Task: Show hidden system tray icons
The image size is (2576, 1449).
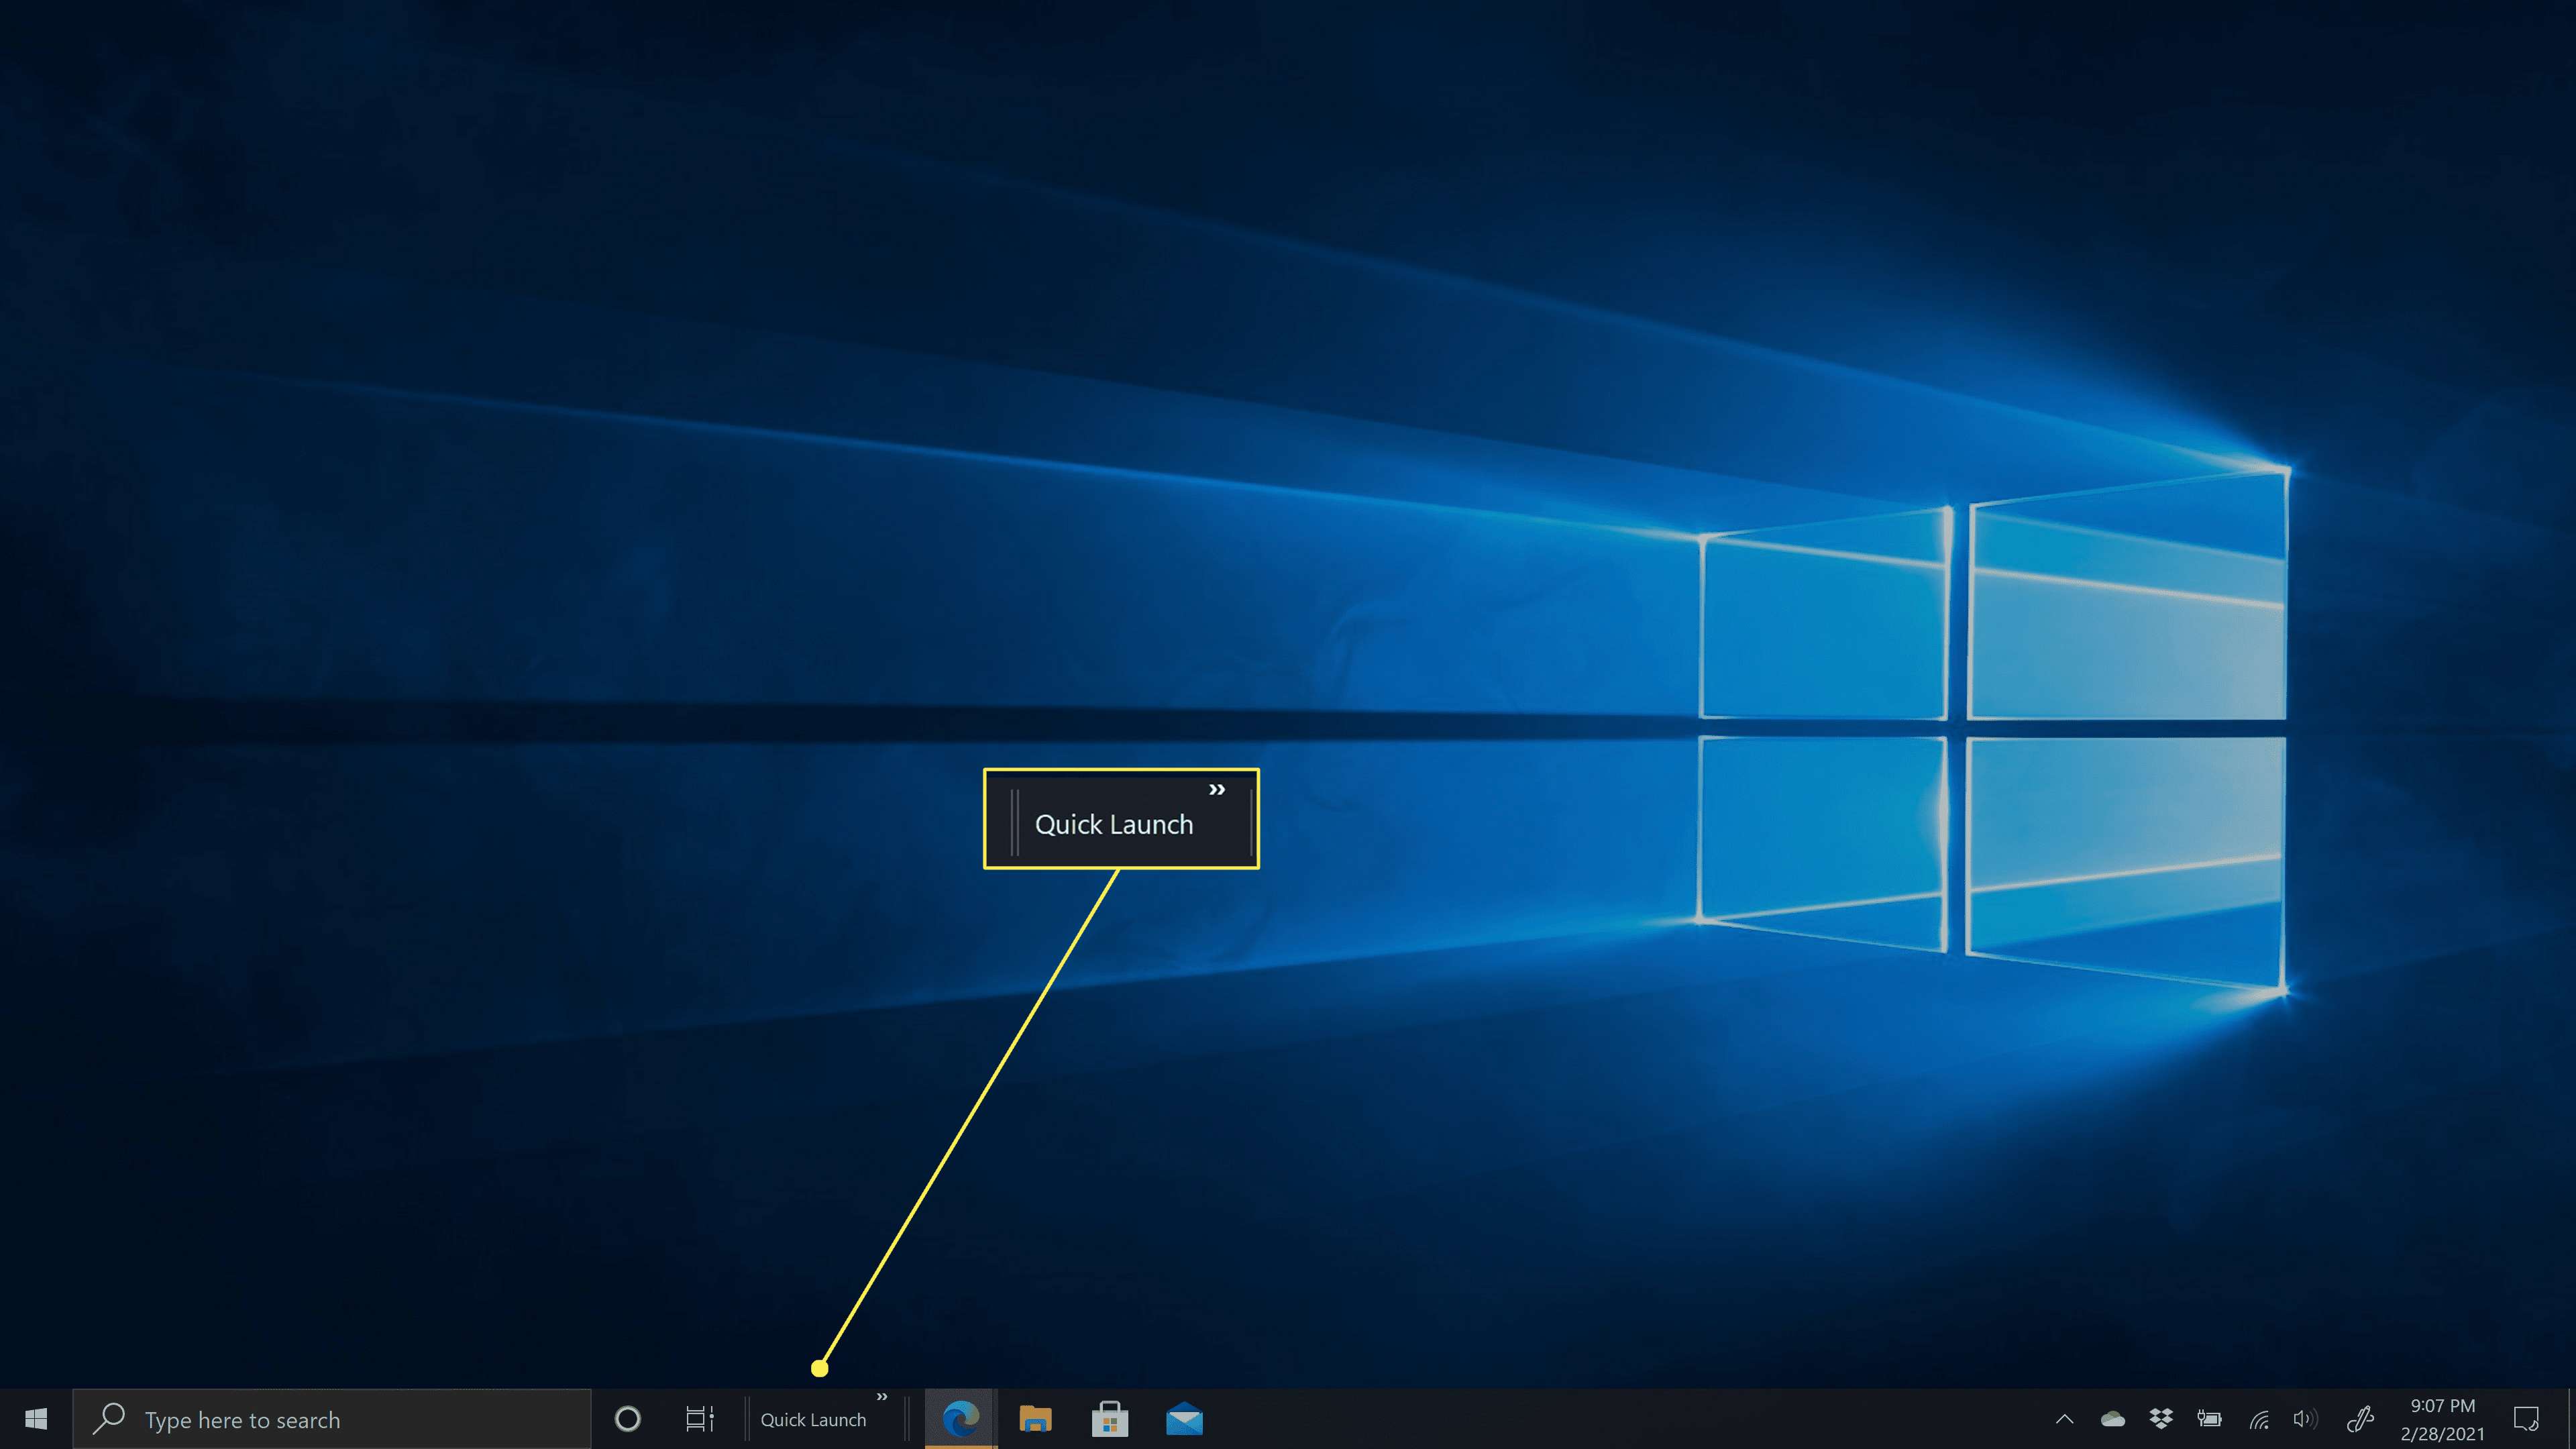Action: pos(2064,1419)
